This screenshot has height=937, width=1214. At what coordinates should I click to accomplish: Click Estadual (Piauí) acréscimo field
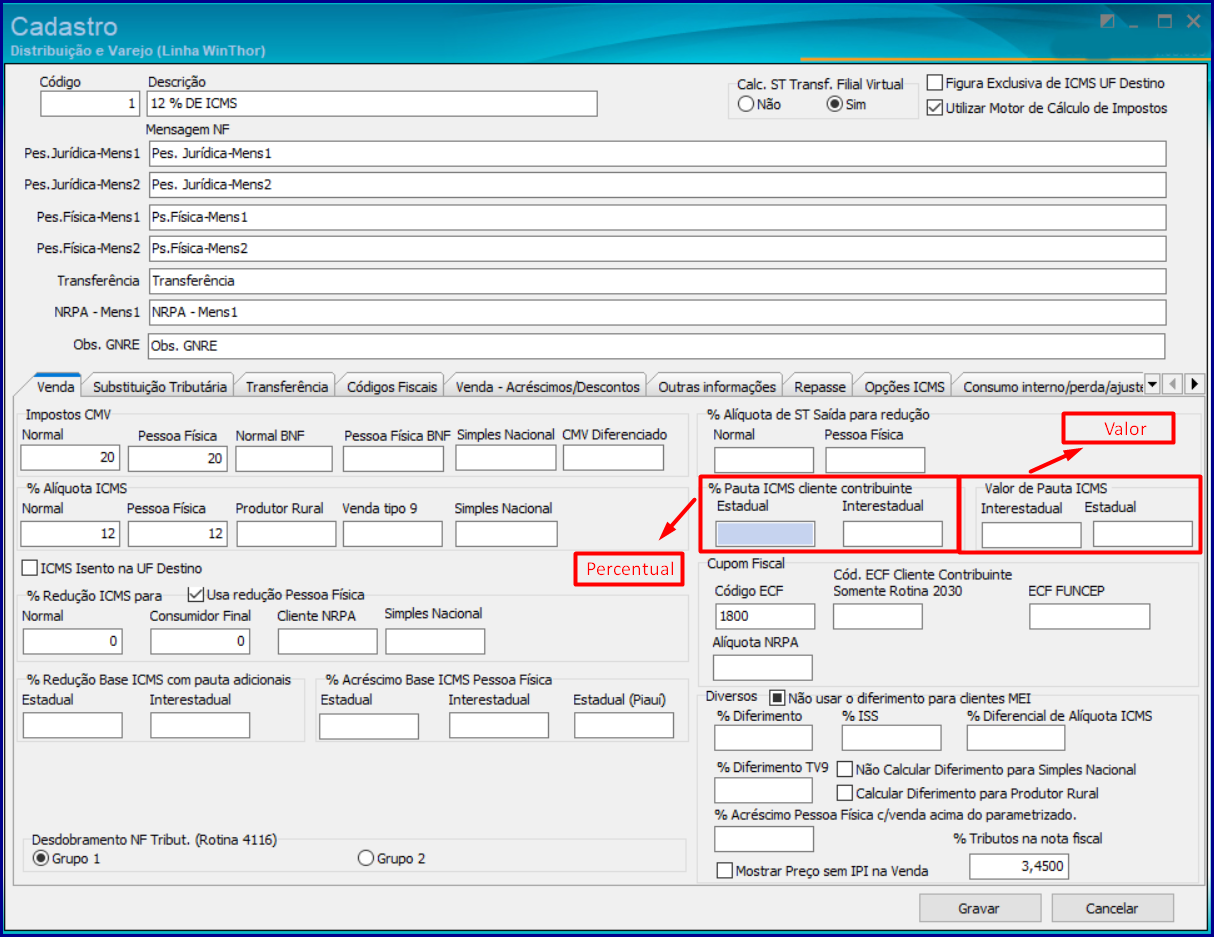(x=624, y=726)
